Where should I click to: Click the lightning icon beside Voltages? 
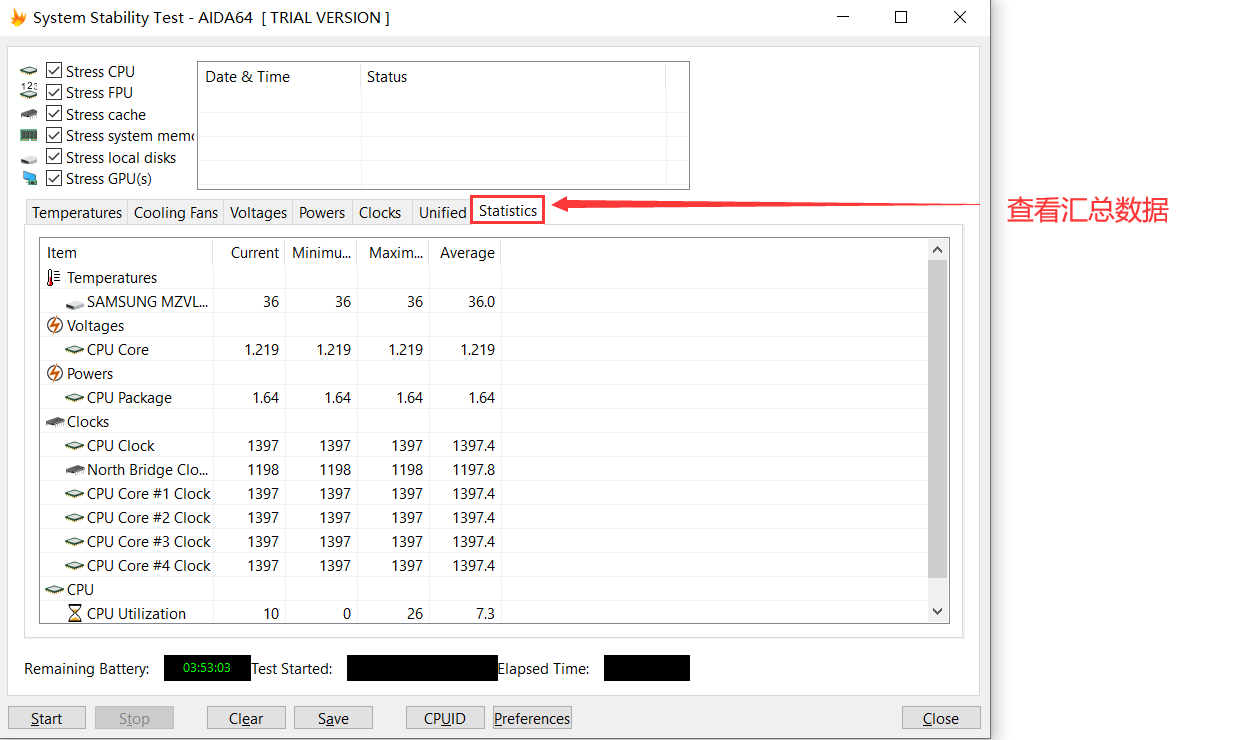[55, 325]
